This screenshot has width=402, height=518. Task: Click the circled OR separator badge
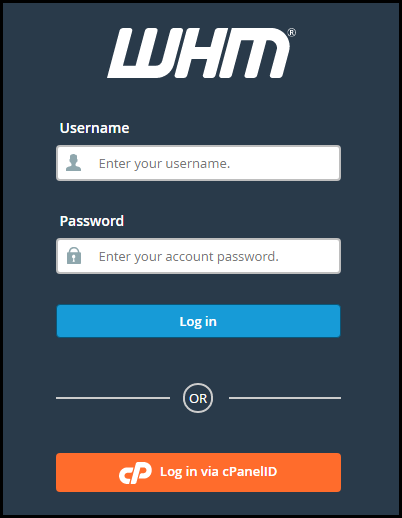(198, 398)
